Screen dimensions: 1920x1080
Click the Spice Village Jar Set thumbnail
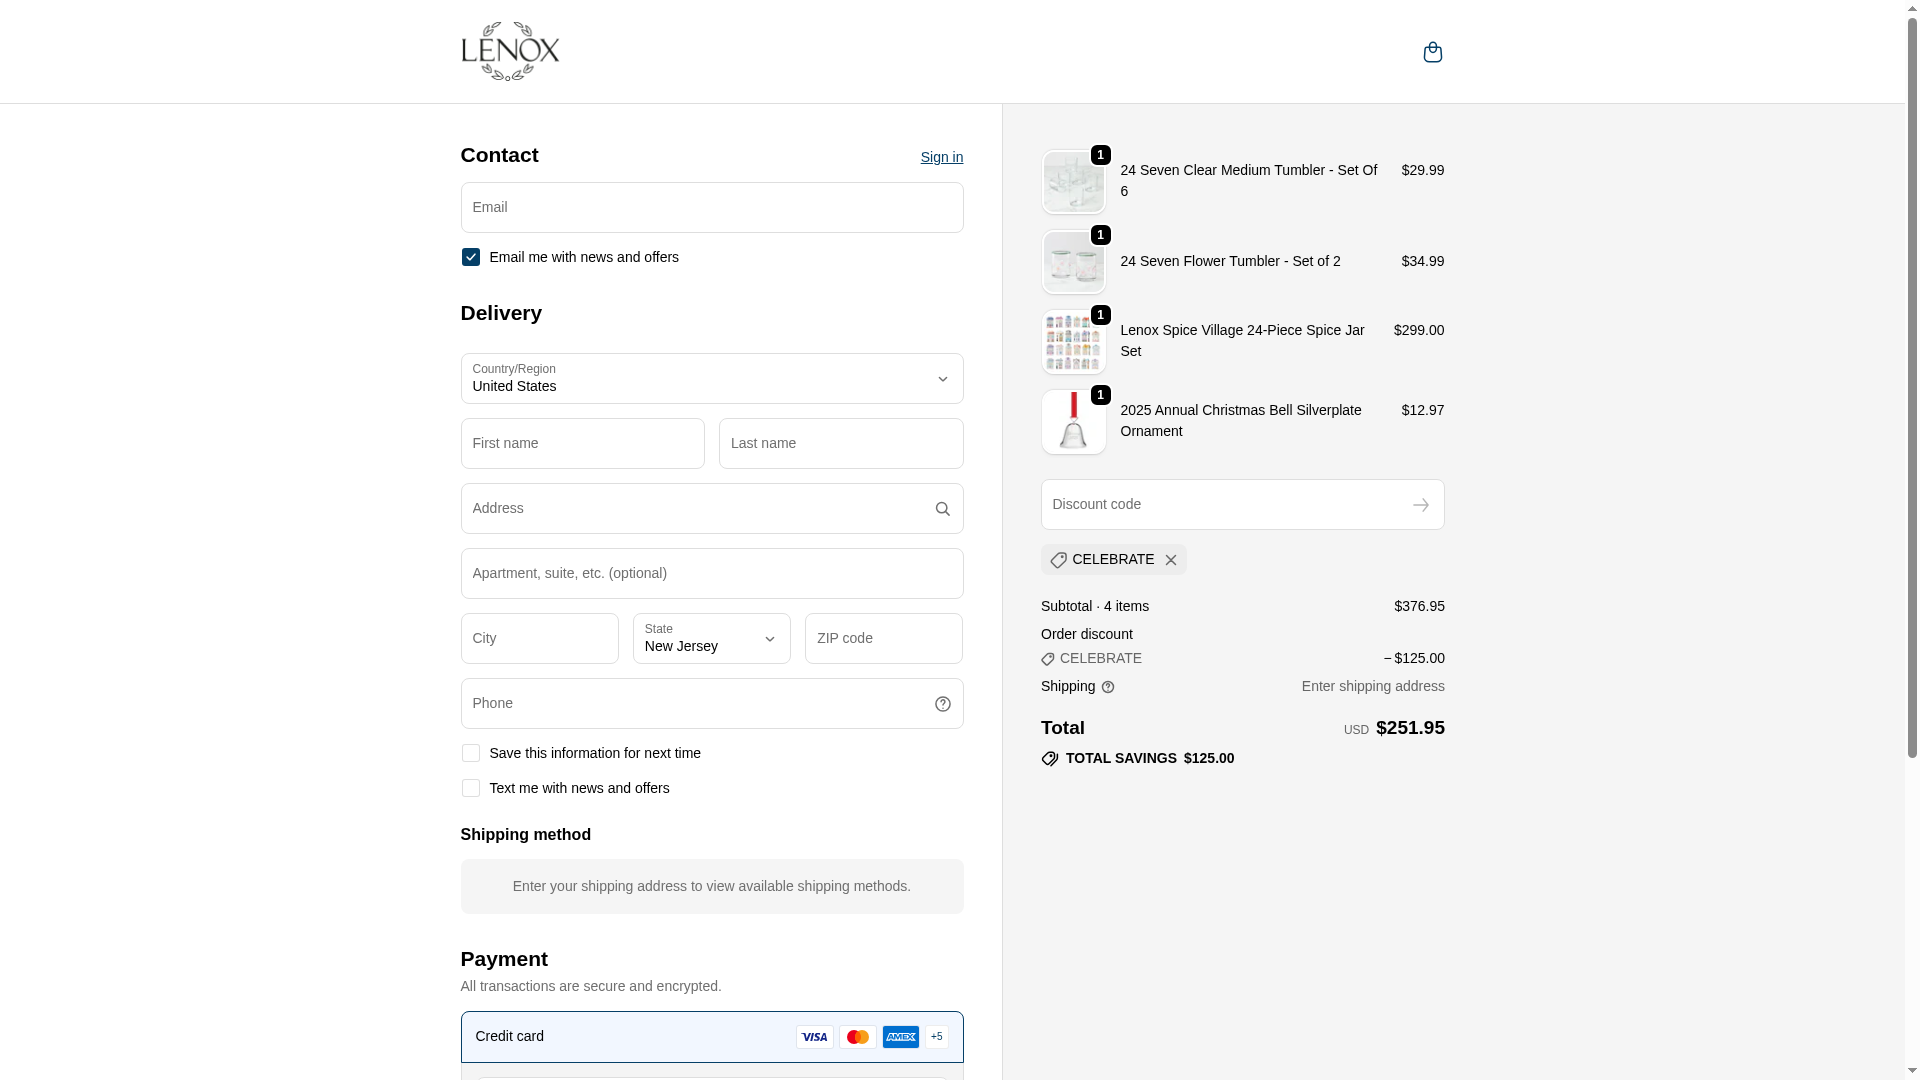tap(1073, 342)
